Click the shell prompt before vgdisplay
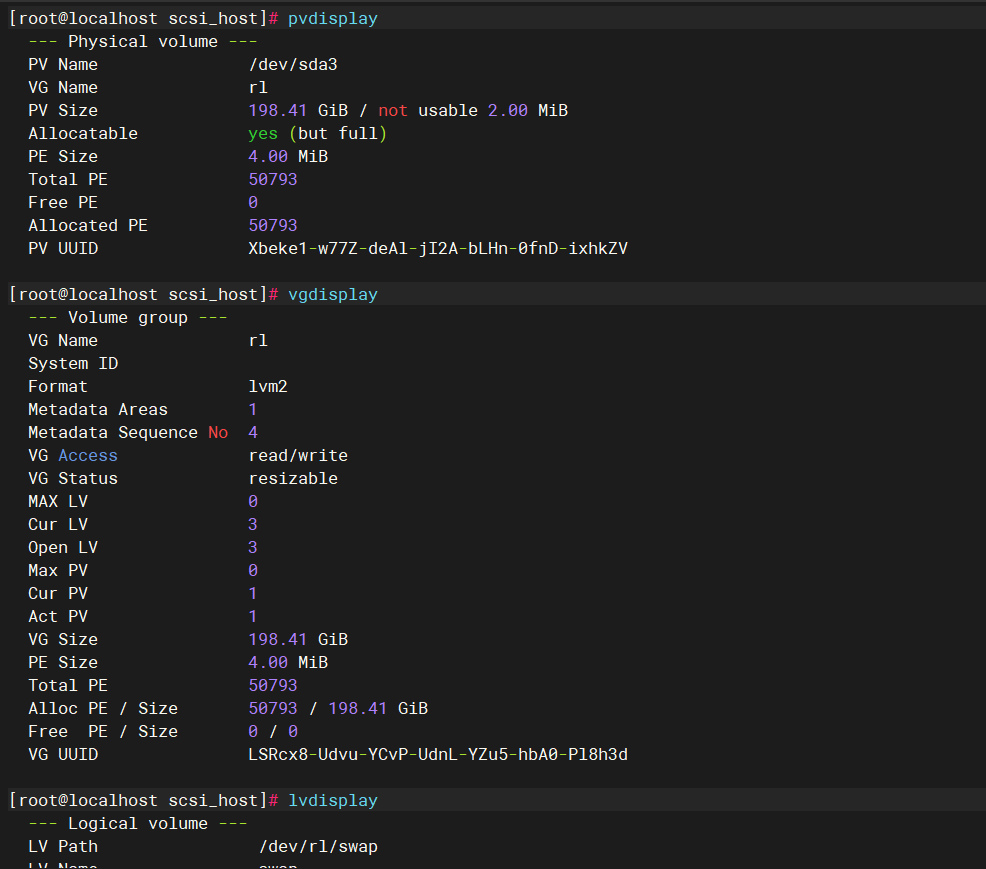Viewport: 986px width, 869px height. coord(143,295)
